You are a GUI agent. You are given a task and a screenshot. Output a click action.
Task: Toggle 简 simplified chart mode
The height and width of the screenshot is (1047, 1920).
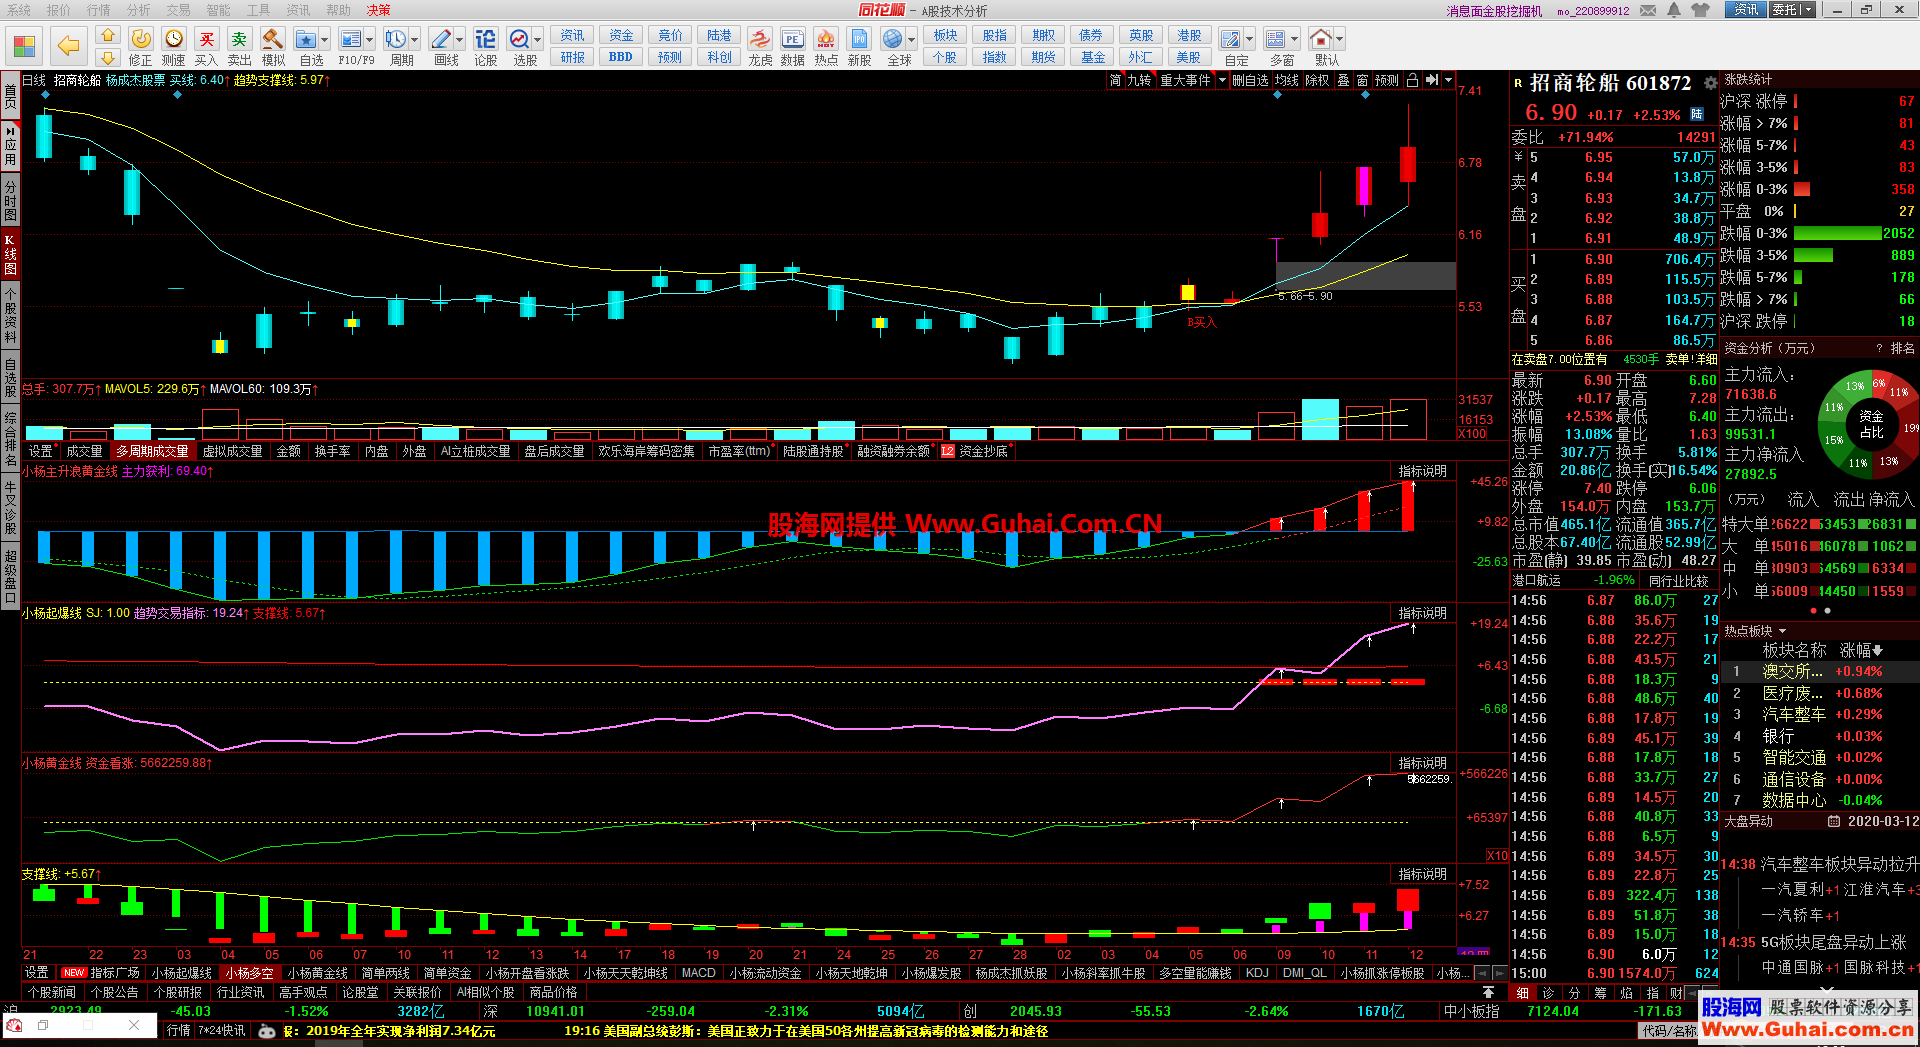[1115, 80]
